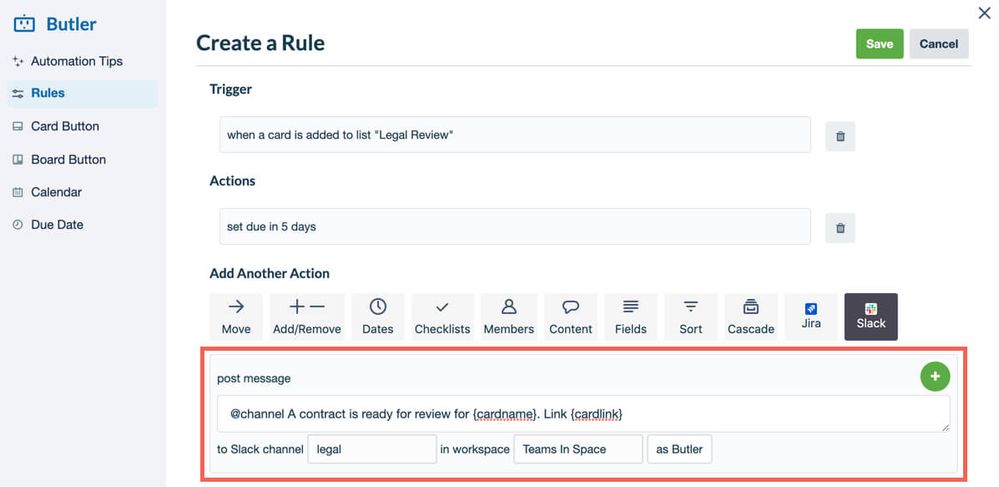Viewport: 999px width, 487px height.
Task: Add the post message action with the green plus
Action: pyautogui.click(x=935, y=376)
